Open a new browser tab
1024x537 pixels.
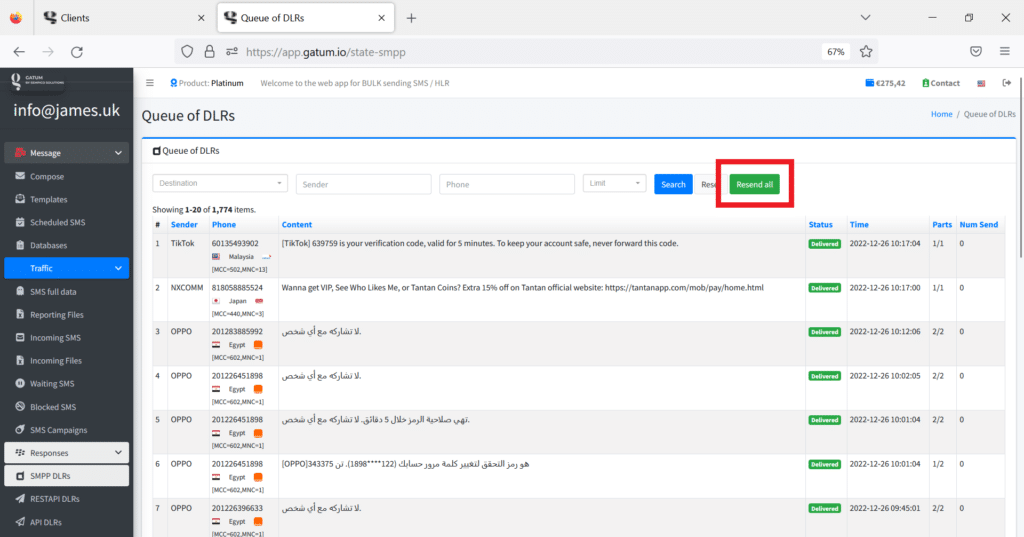pos(411,18)
